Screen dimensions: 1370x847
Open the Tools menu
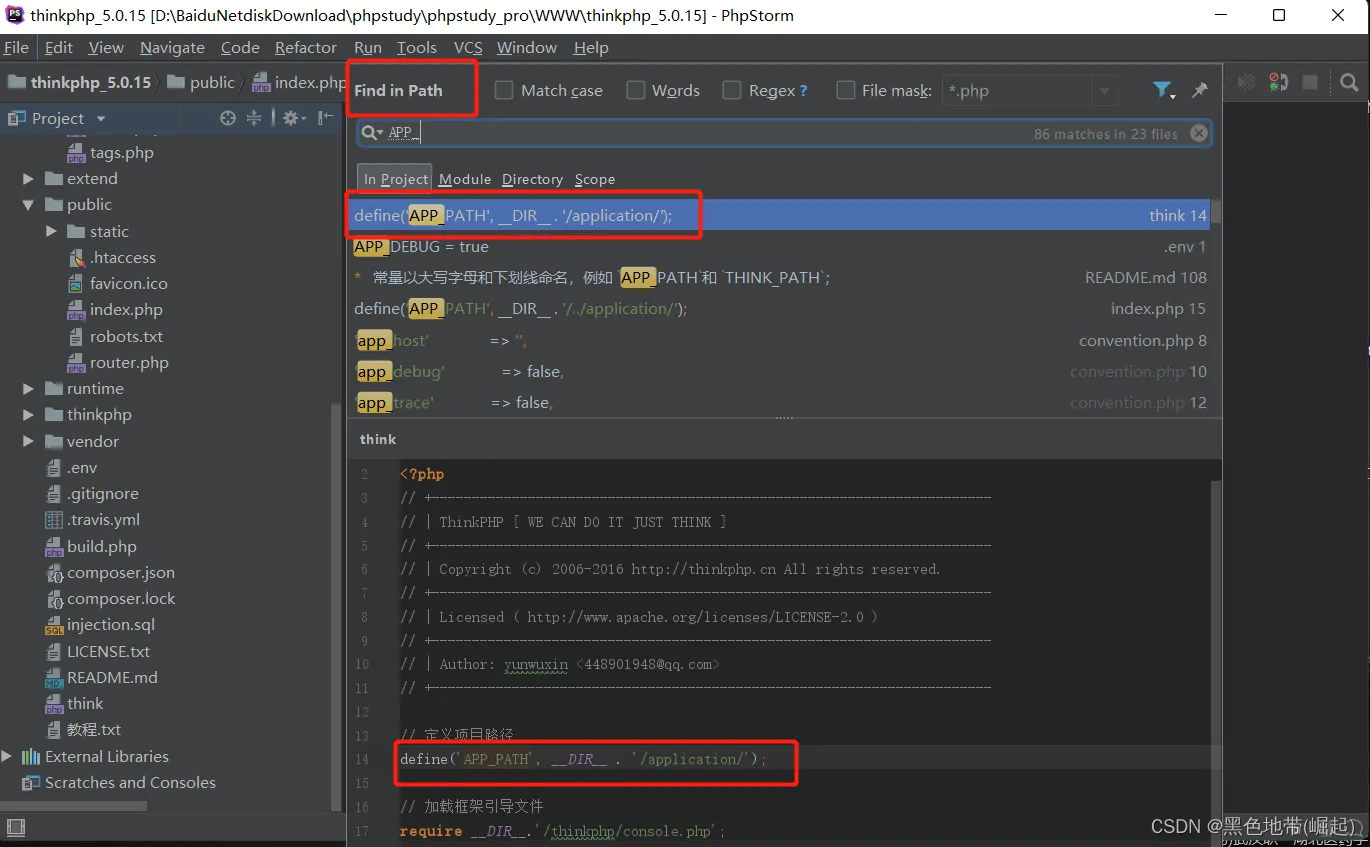(x=416, y=48)
